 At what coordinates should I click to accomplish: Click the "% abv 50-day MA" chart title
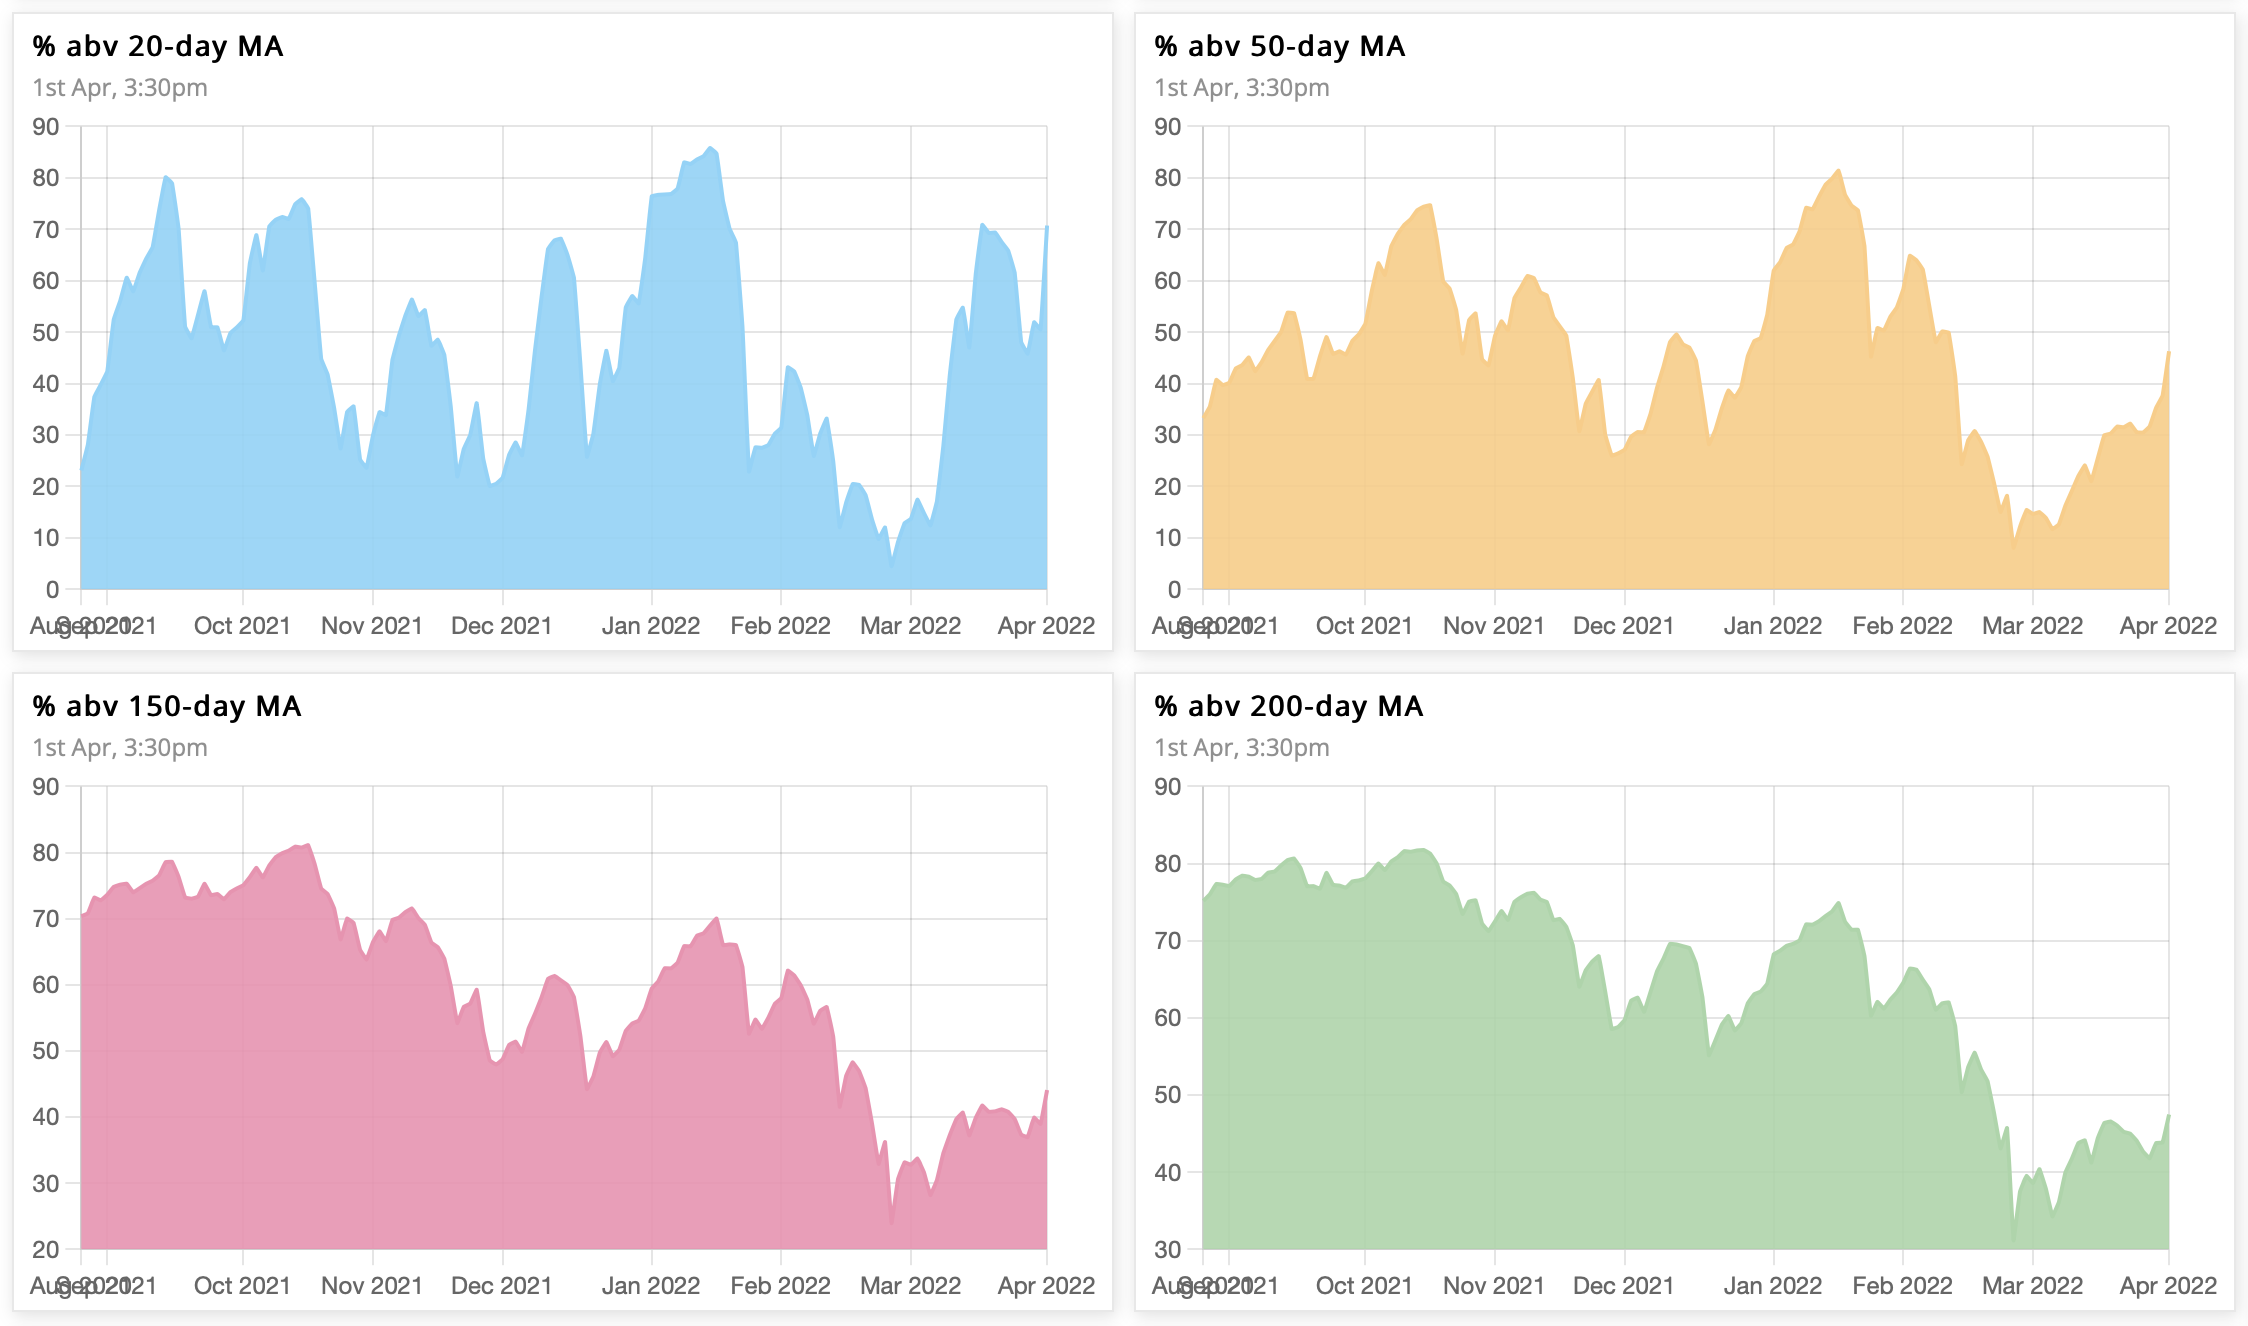tap(1279, 47)
